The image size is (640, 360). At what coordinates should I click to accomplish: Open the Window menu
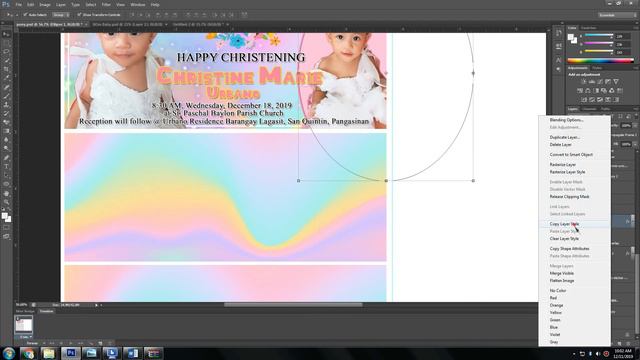[138, 5]
